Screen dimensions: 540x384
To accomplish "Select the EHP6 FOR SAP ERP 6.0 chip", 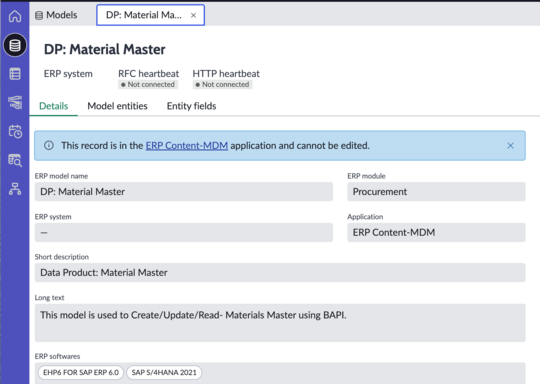I will (81, 373).
